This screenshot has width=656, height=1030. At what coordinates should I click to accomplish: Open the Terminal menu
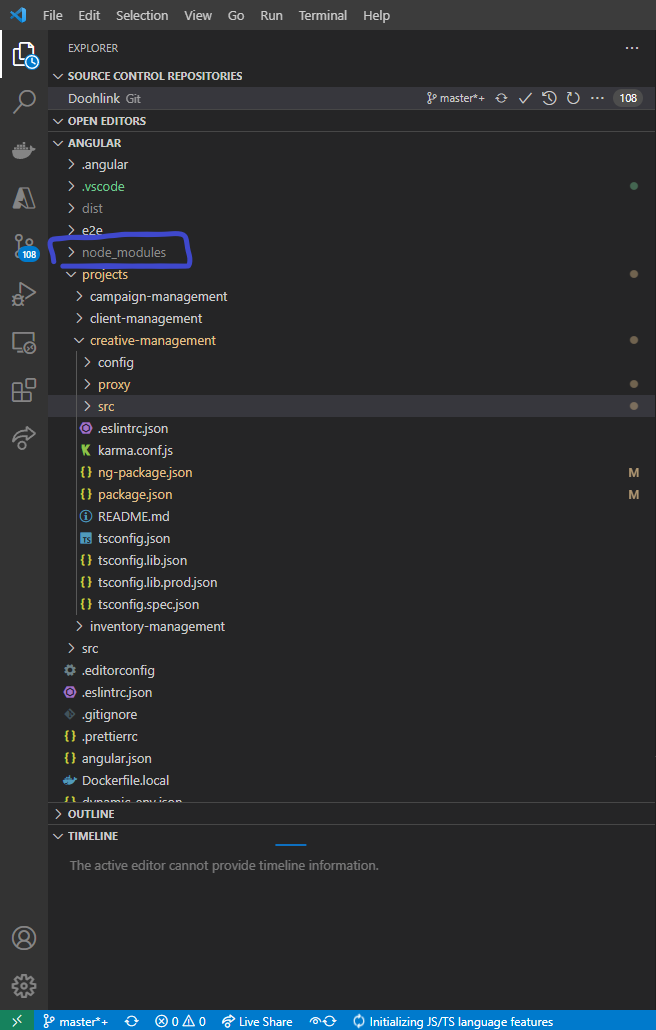pyautogui.click(x=323, y=16)
